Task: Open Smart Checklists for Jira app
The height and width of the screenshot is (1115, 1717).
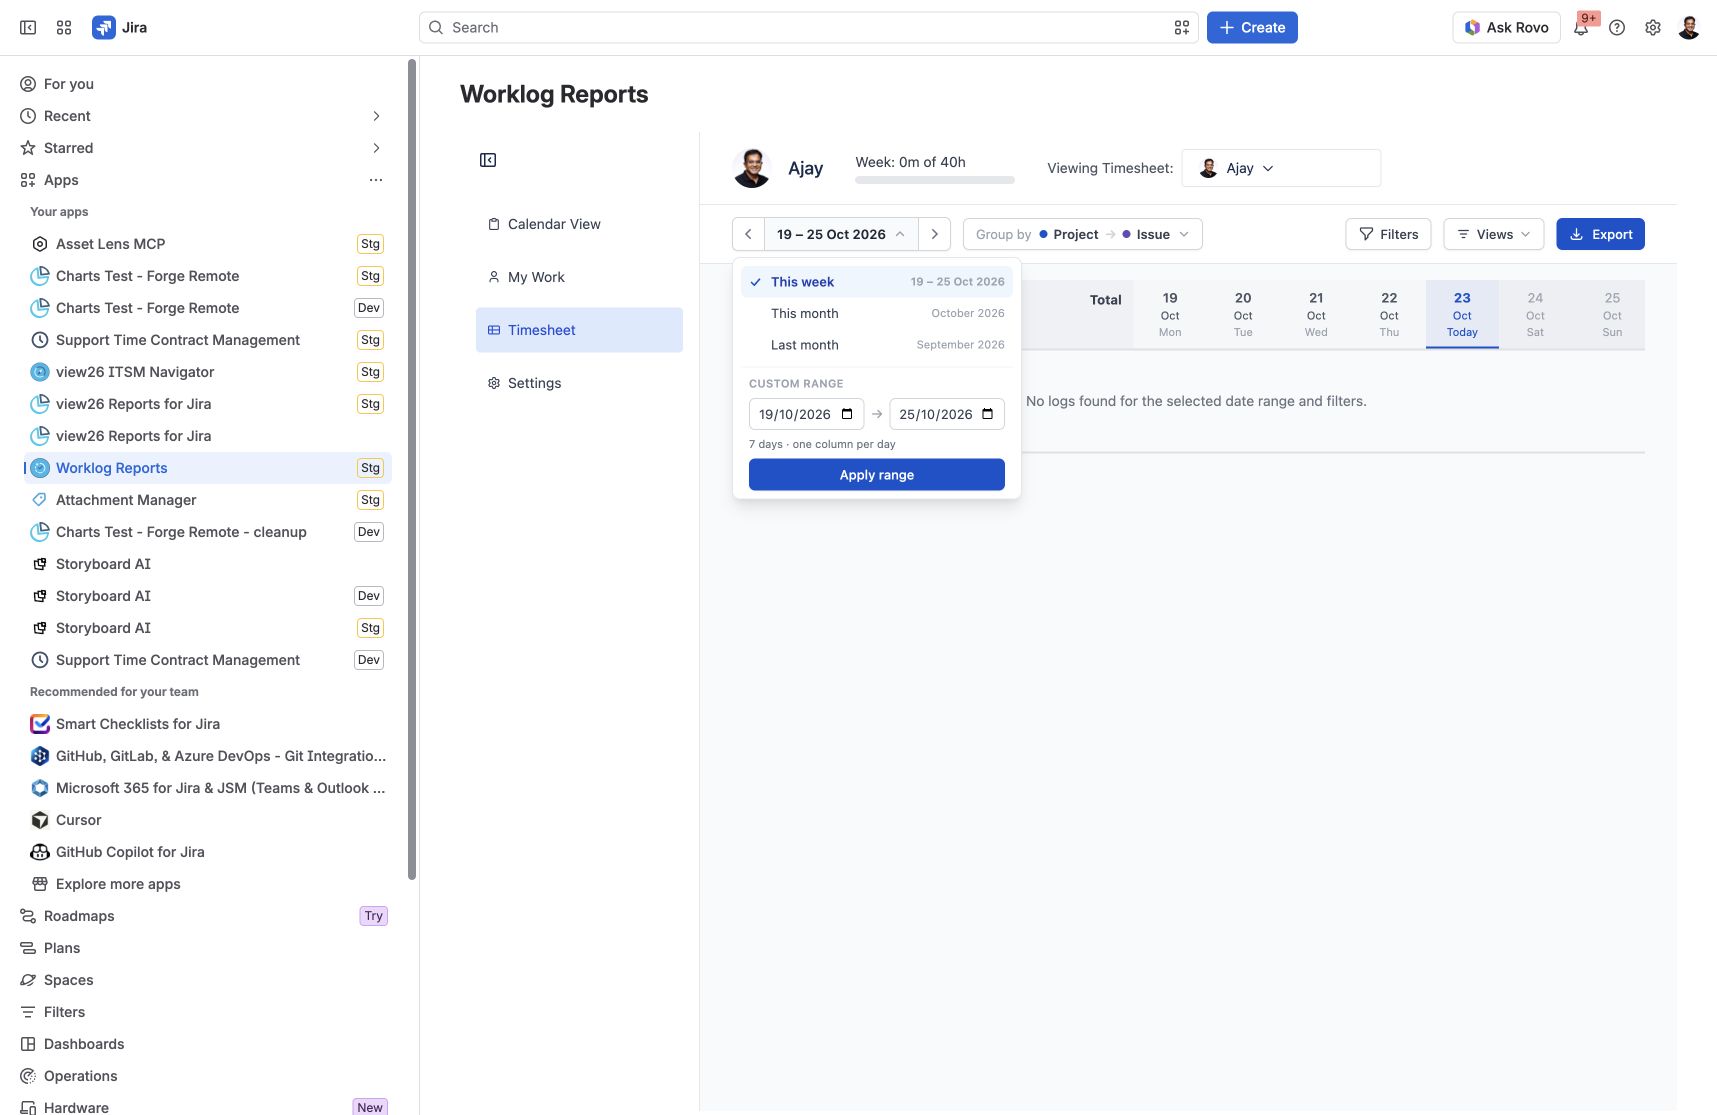Action: (206, 724)
